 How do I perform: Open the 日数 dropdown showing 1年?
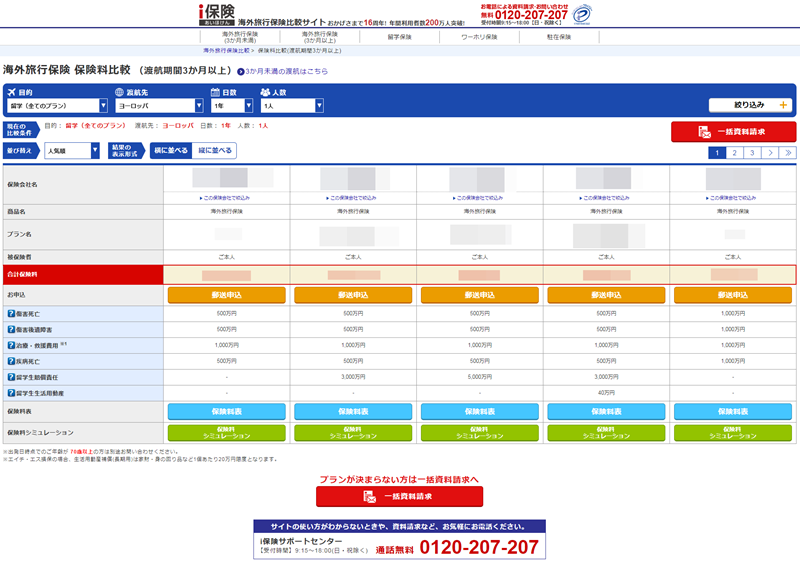pyautogui.click(x=232, y=106)
